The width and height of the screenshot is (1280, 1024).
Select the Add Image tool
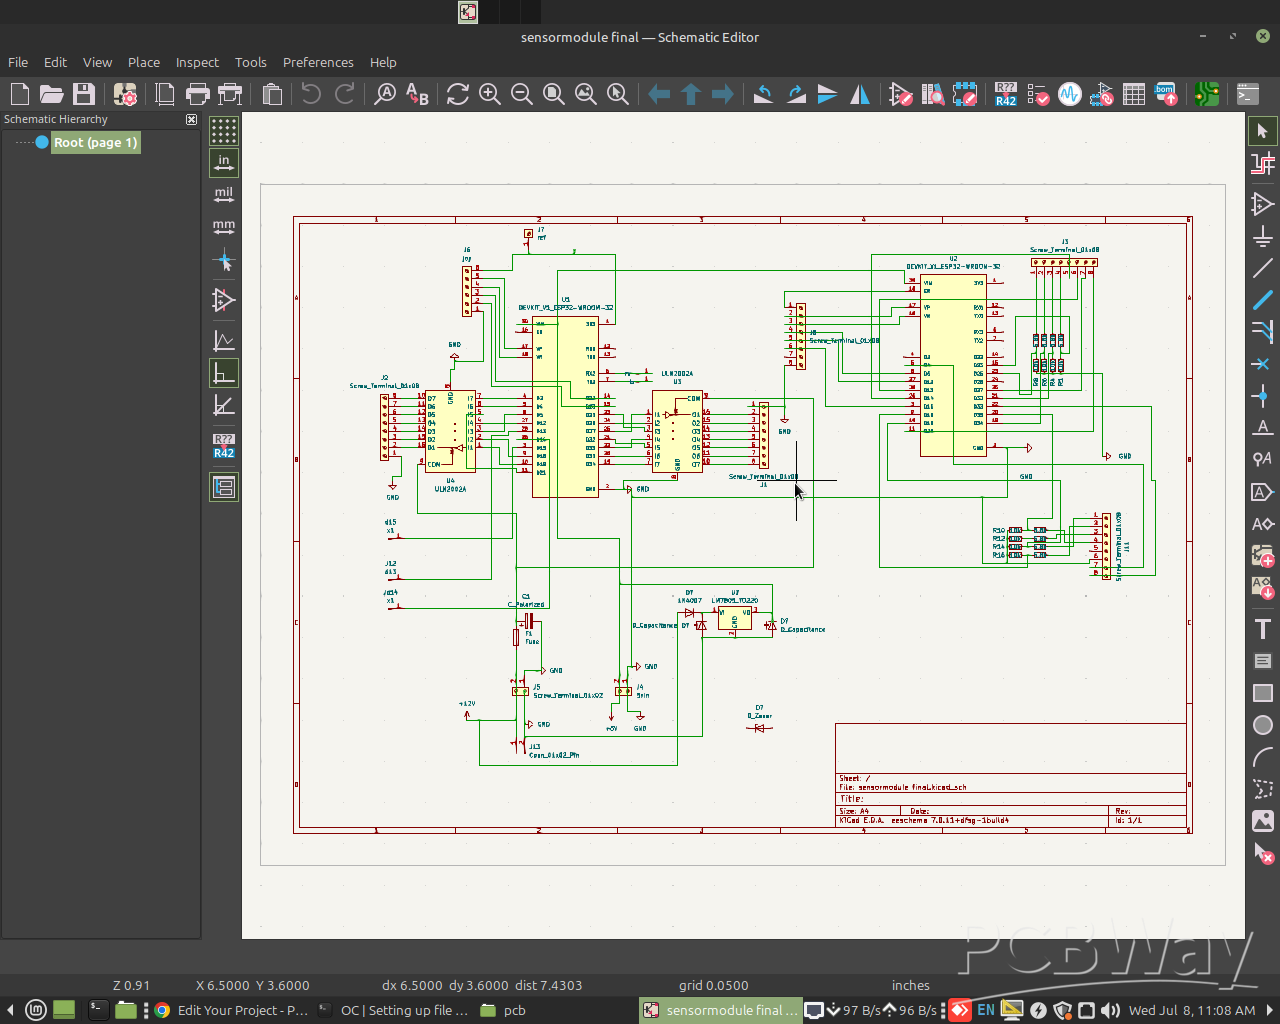(1263, 821)
